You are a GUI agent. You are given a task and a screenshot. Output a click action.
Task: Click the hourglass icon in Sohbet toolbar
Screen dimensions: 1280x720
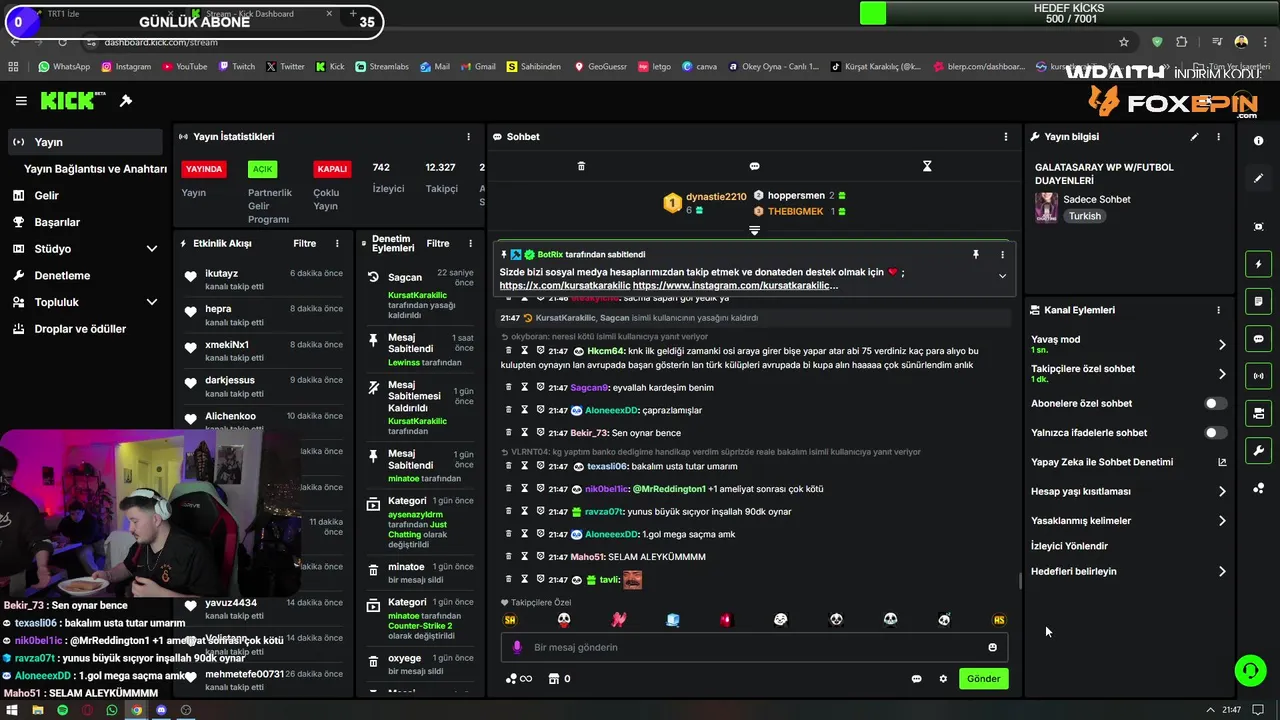(x=927, y=166)
